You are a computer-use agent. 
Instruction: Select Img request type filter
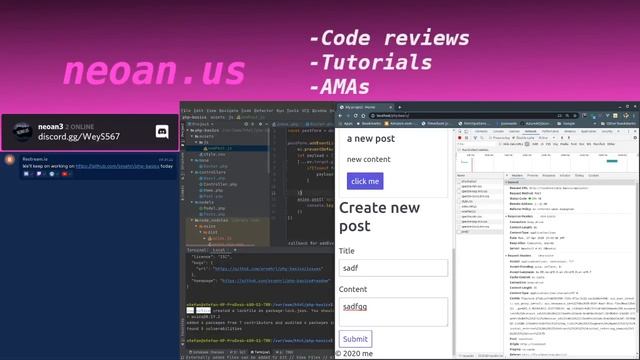tap(556, 144)
